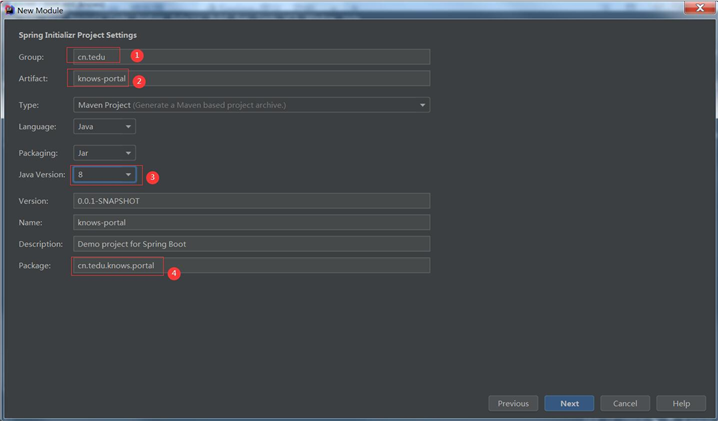This screenshot has width=718, height=421.
Task: Open the Language dropdown set to Java
Action: click(x=104, y=126)
